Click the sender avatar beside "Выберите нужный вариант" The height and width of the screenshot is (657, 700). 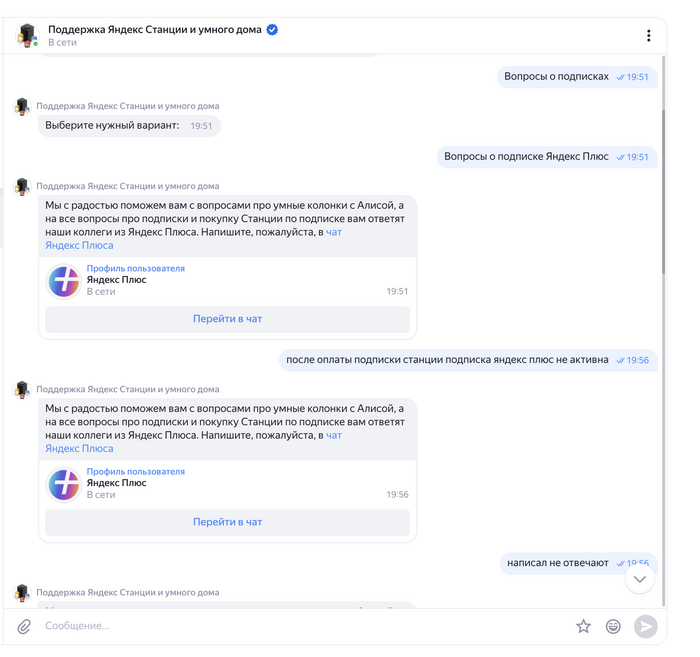(x=22, y=106)
